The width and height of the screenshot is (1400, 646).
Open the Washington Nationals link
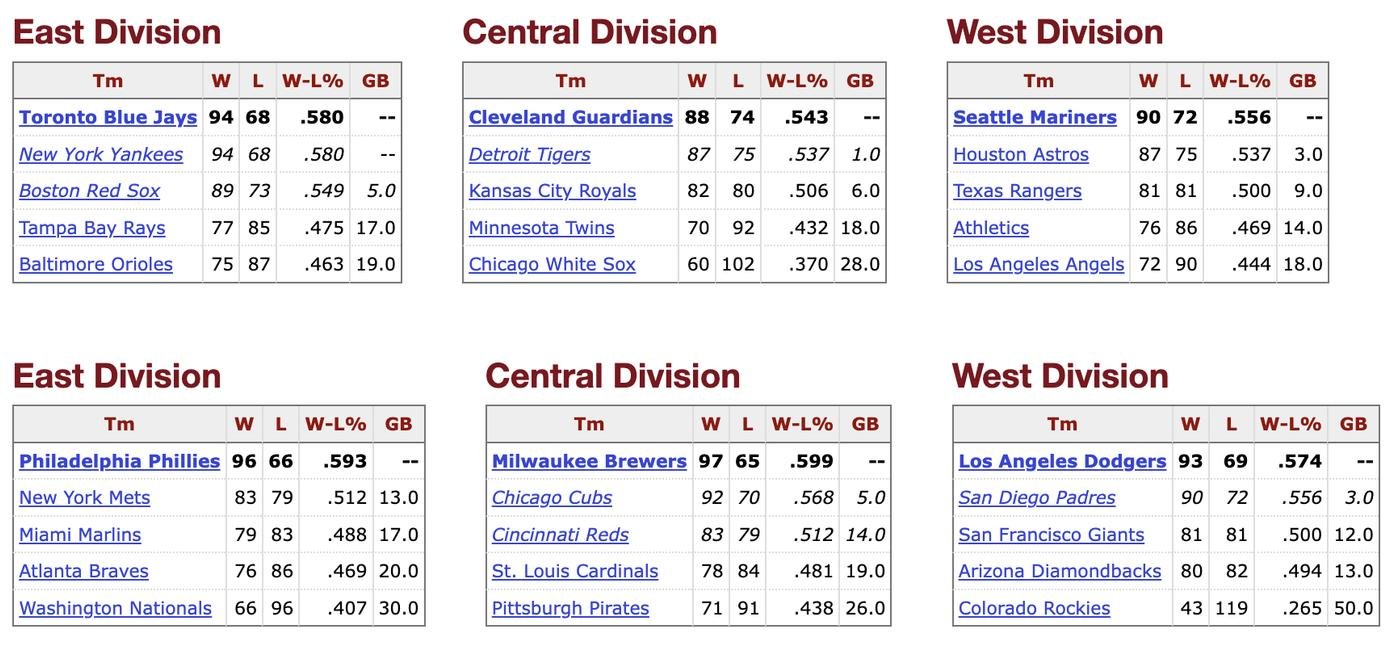115,608
